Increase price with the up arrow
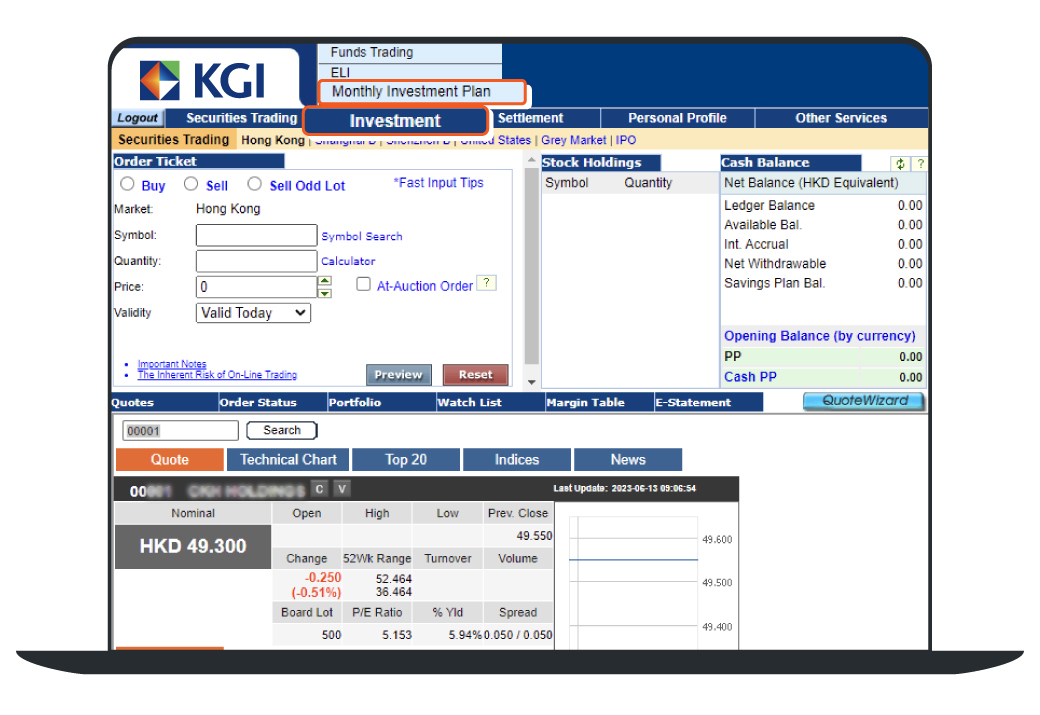 pos(324,281)
